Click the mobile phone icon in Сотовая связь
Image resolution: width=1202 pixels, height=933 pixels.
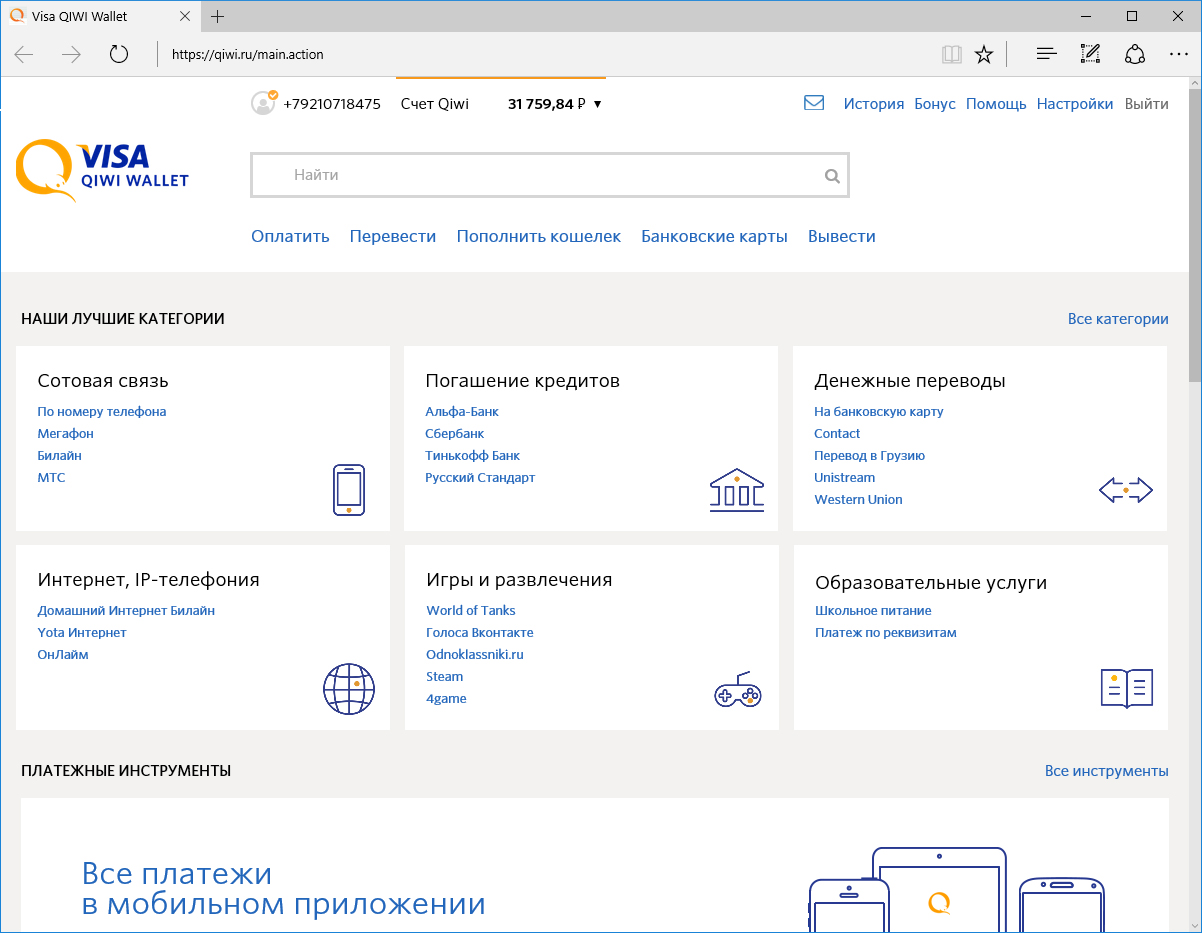(349, 490)
